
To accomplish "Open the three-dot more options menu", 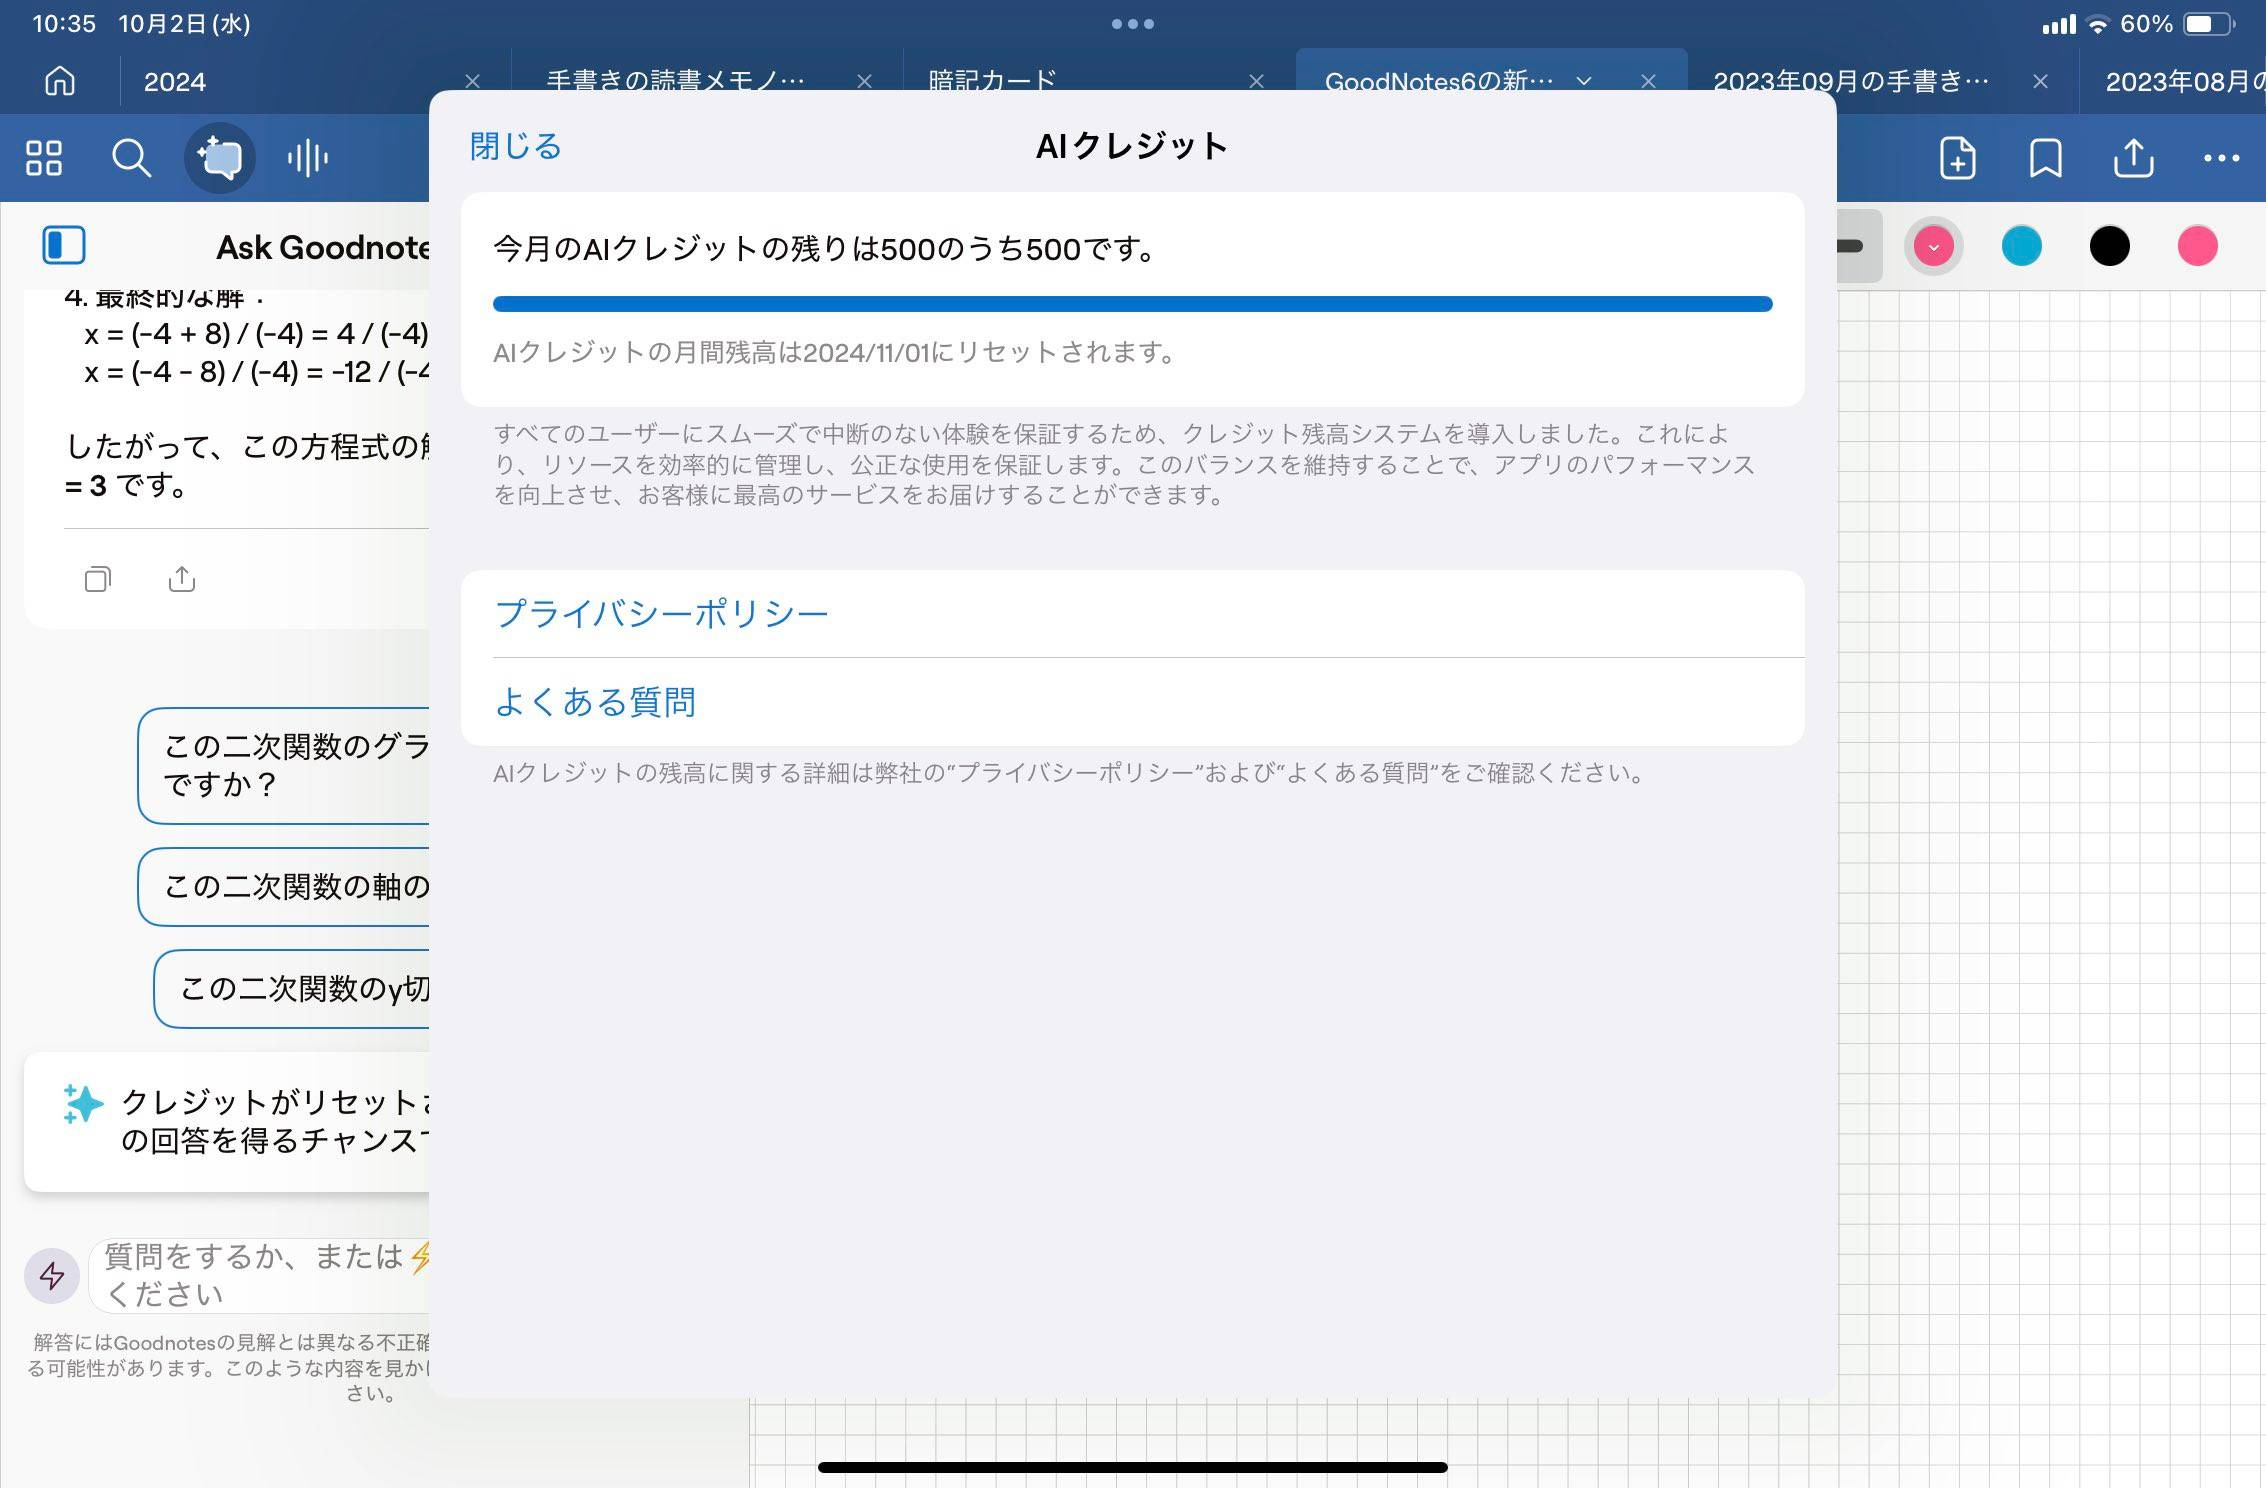I will tap(2221, 158).
